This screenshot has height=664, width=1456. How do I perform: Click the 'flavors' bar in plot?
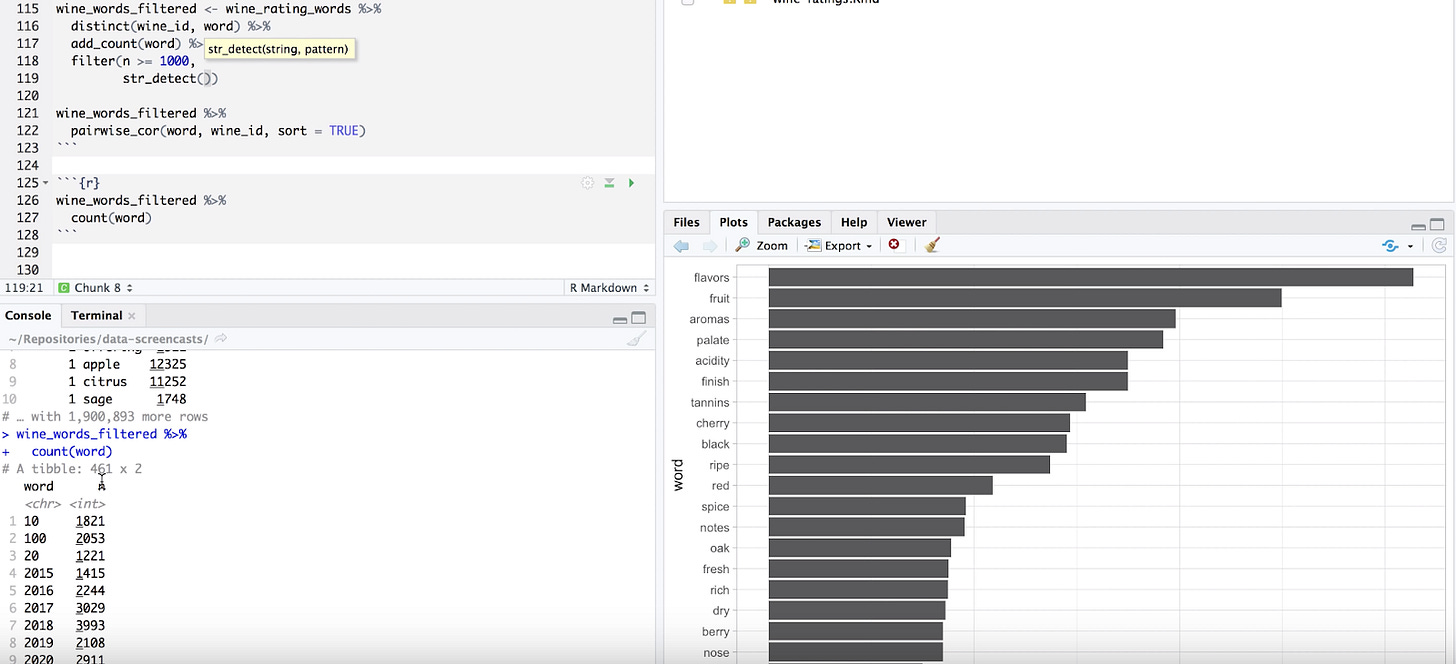pyautogui.click(x=1090, y=277)
